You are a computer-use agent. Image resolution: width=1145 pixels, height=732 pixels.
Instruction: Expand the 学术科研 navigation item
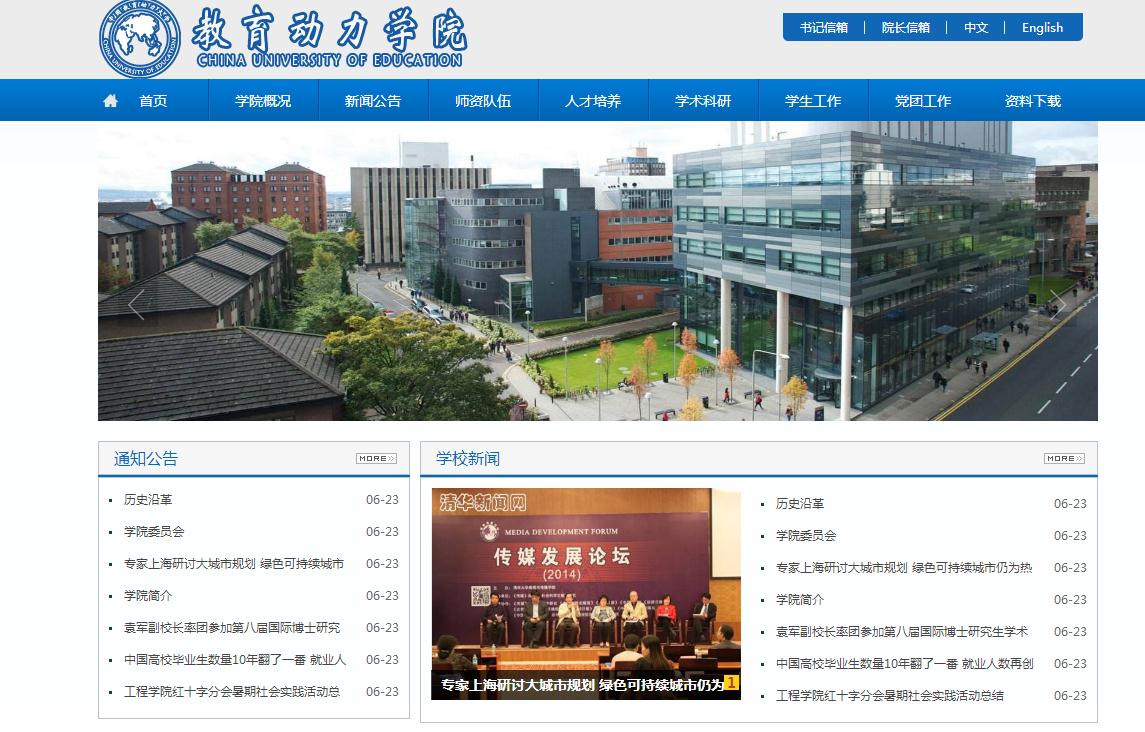(703, 101)
